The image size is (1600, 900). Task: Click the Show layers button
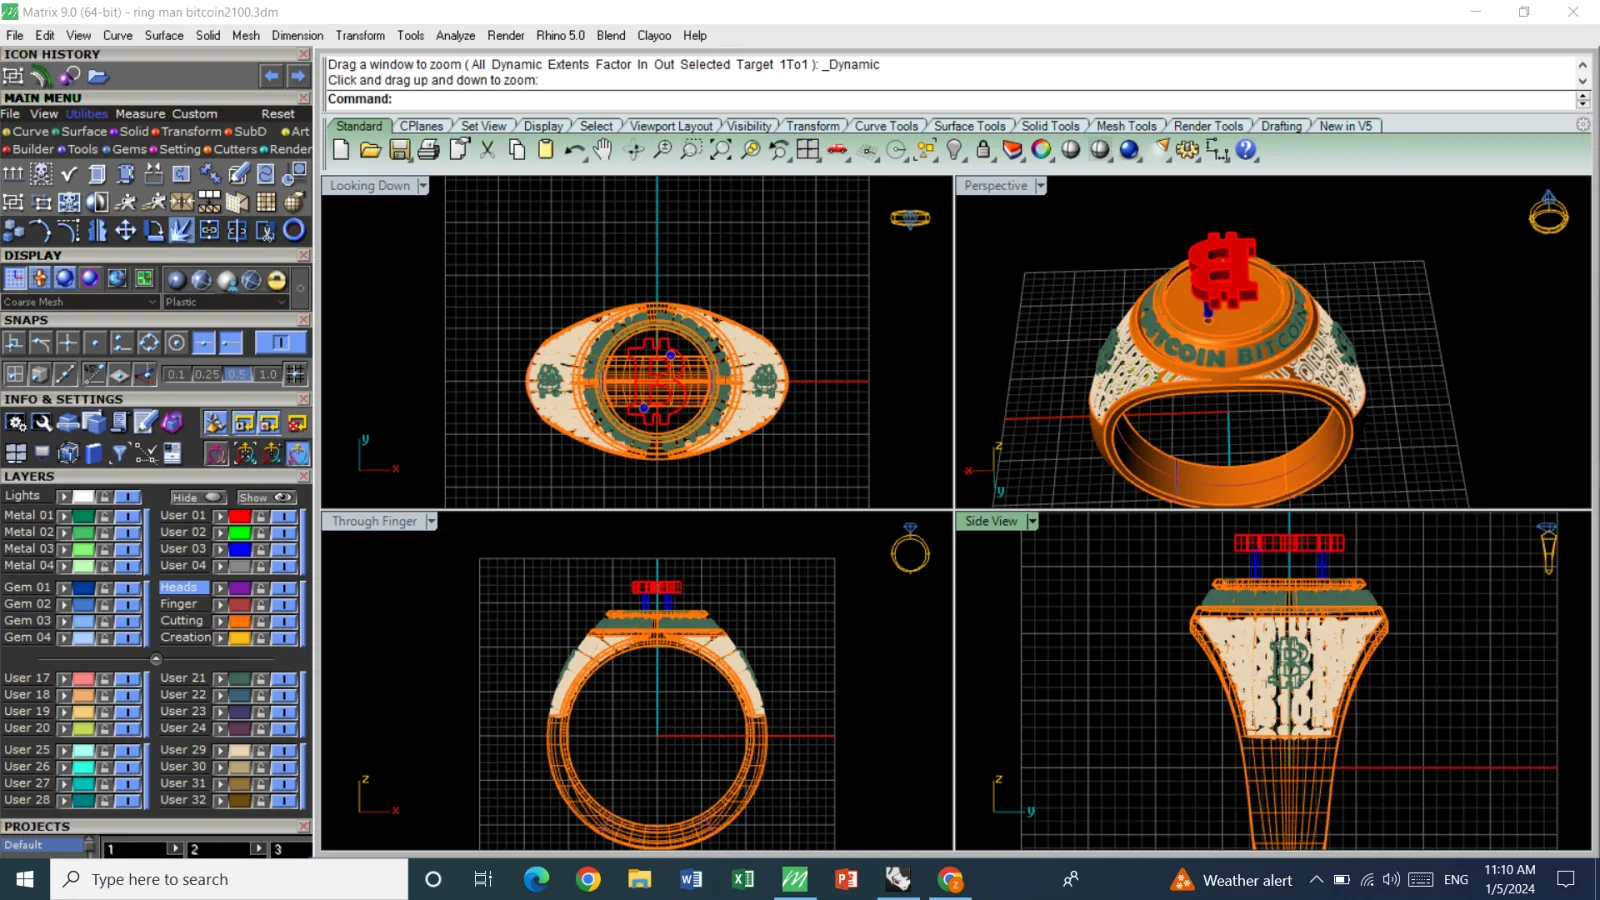click(x=266, y=497)
